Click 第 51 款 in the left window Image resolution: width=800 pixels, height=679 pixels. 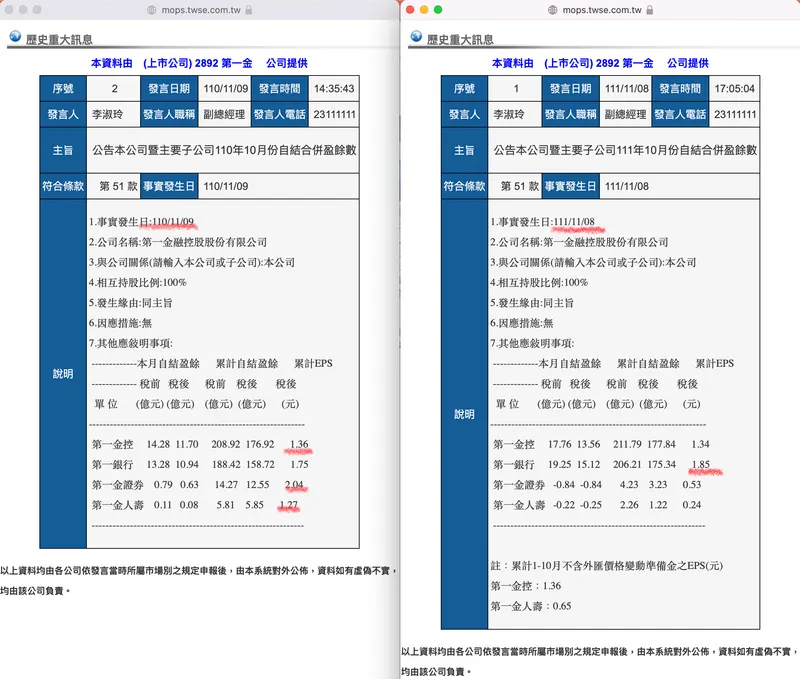coord(118,186)
